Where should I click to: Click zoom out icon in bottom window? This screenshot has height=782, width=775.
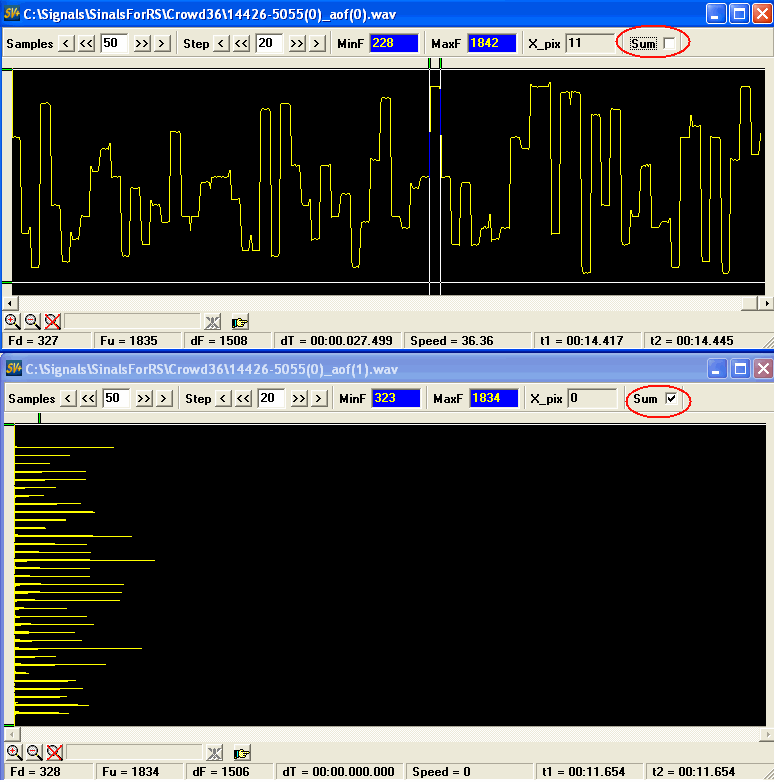click(32, 752)
